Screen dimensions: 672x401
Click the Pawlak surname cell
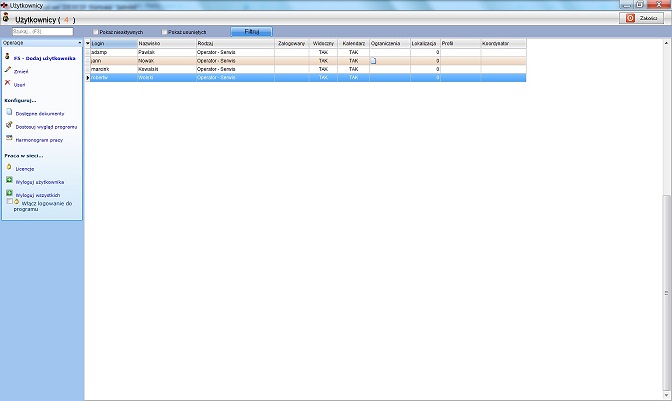pos(167,52)
